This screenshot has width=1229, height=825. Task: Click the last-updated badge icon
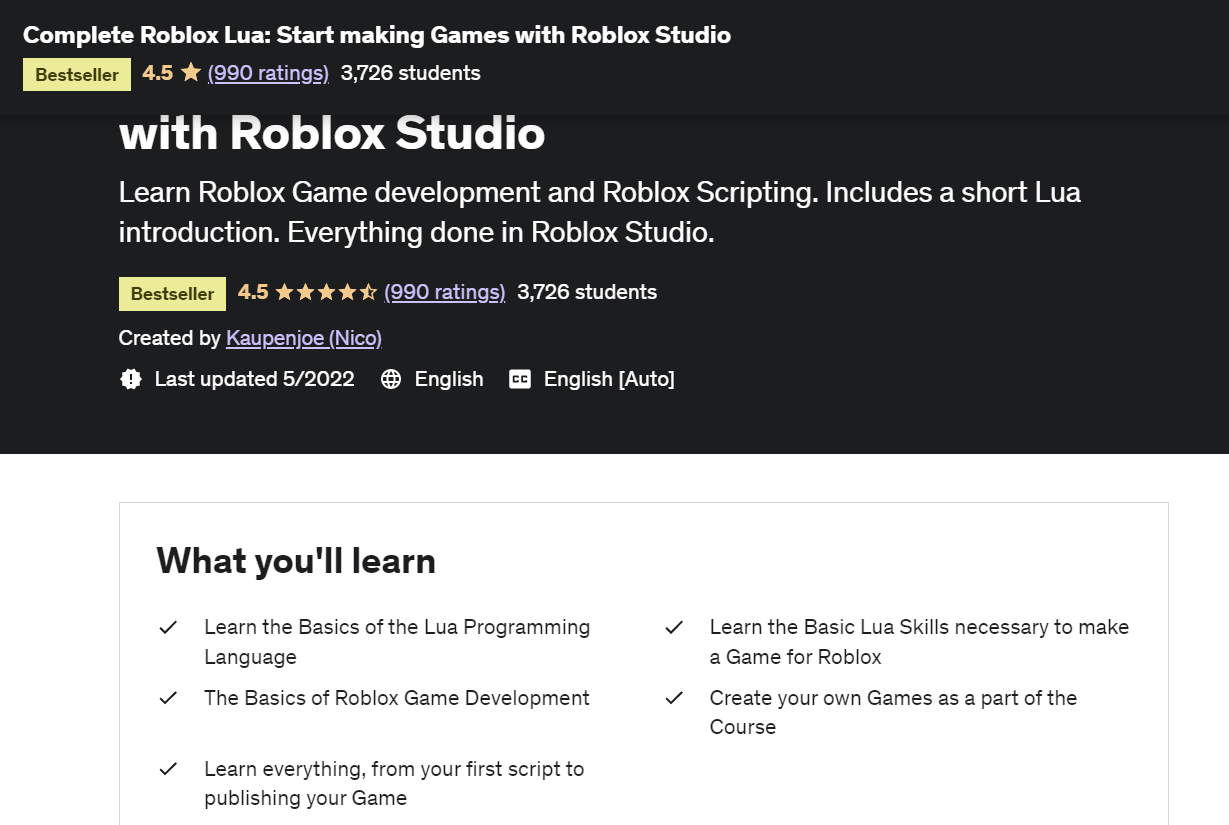131,379
